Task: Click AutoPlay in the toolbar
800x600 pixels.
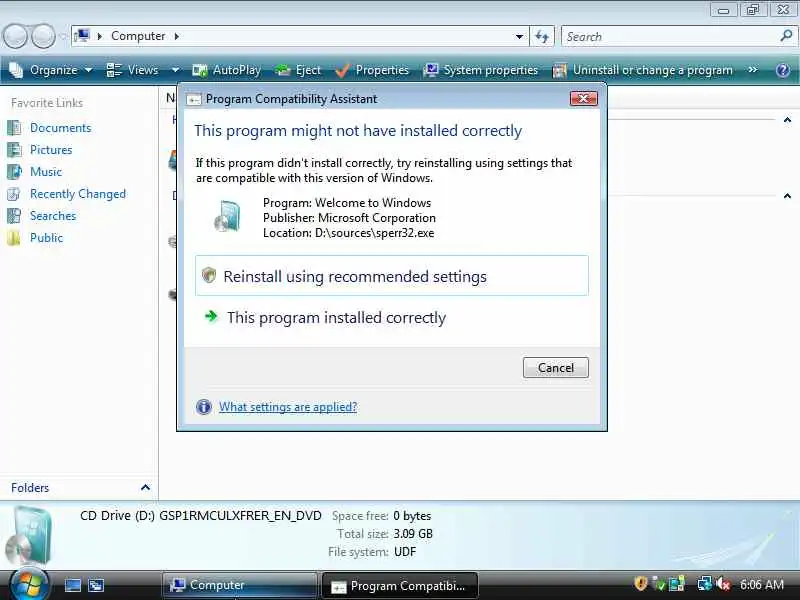Action: [227, 70]
